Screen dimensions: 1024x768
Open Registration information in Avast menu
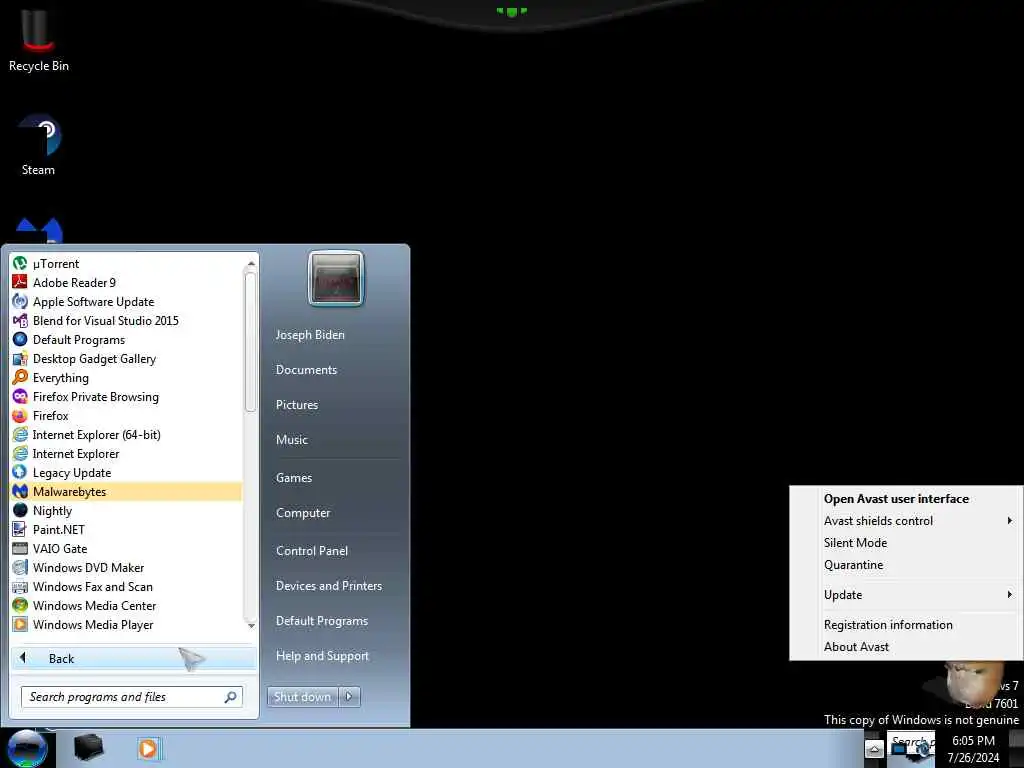tap(888, 624)
